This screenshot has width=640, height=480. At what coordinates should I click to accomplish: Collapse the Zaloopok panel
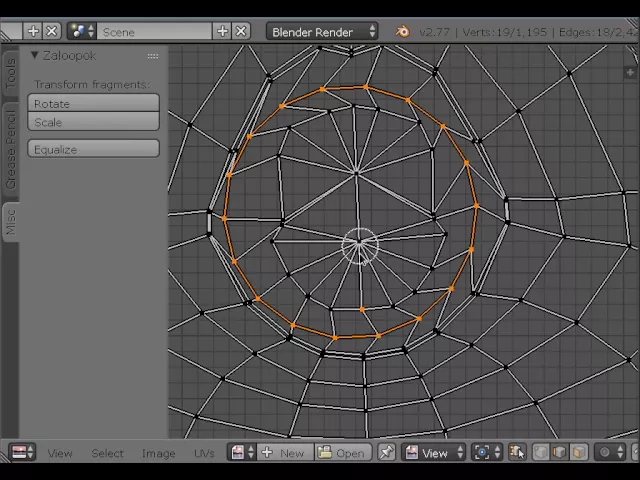click(35, 55)
